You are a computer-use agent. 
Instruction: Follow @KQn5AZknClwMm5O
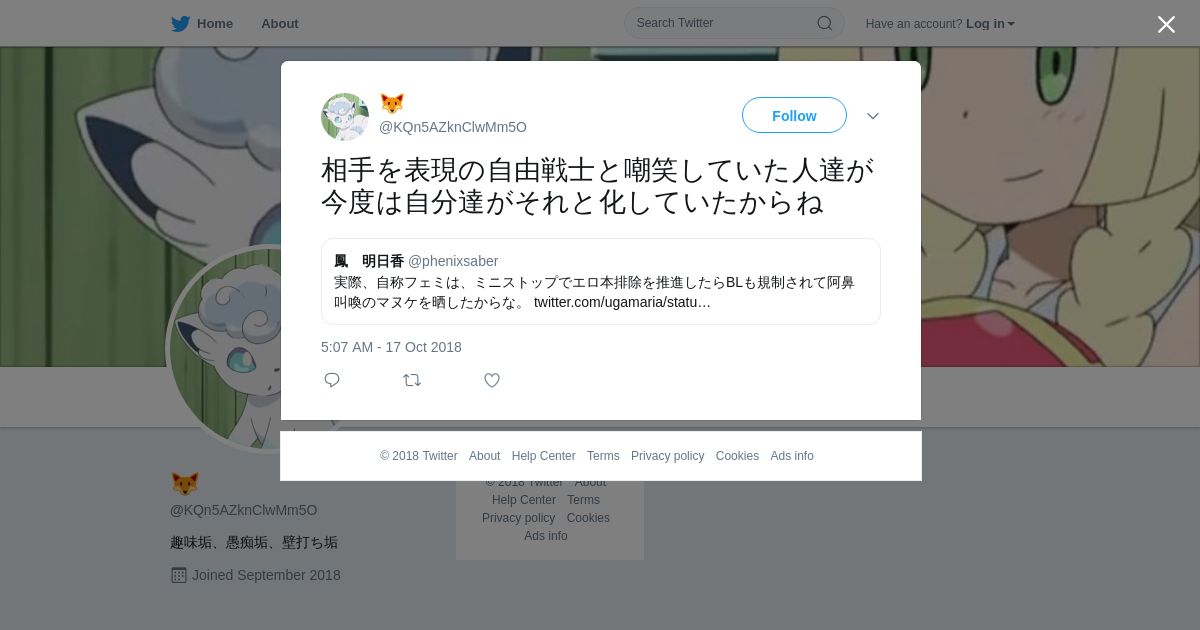coord(794,115)
